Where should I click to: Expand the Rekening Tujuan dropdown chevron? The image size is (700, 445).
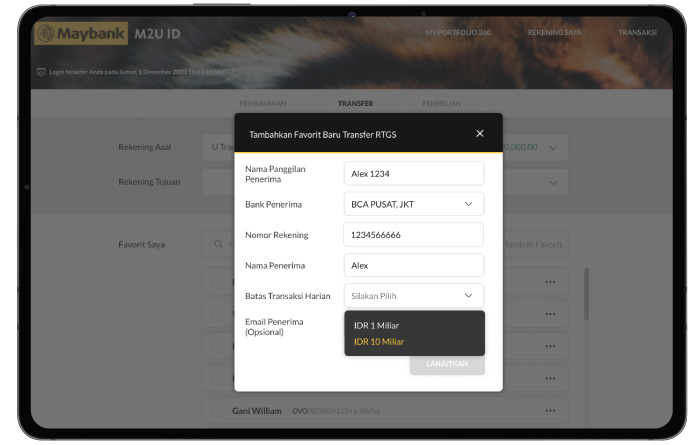[x=553, y=183]
